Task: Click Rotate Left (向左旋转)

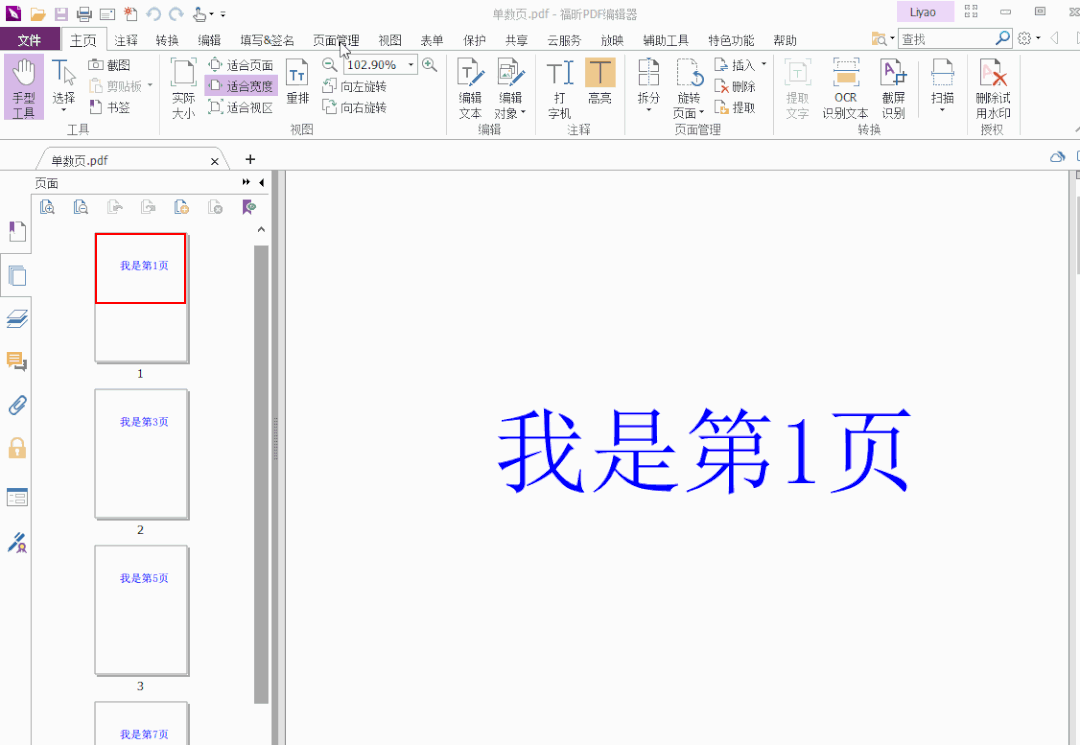Action: point(355,86)
